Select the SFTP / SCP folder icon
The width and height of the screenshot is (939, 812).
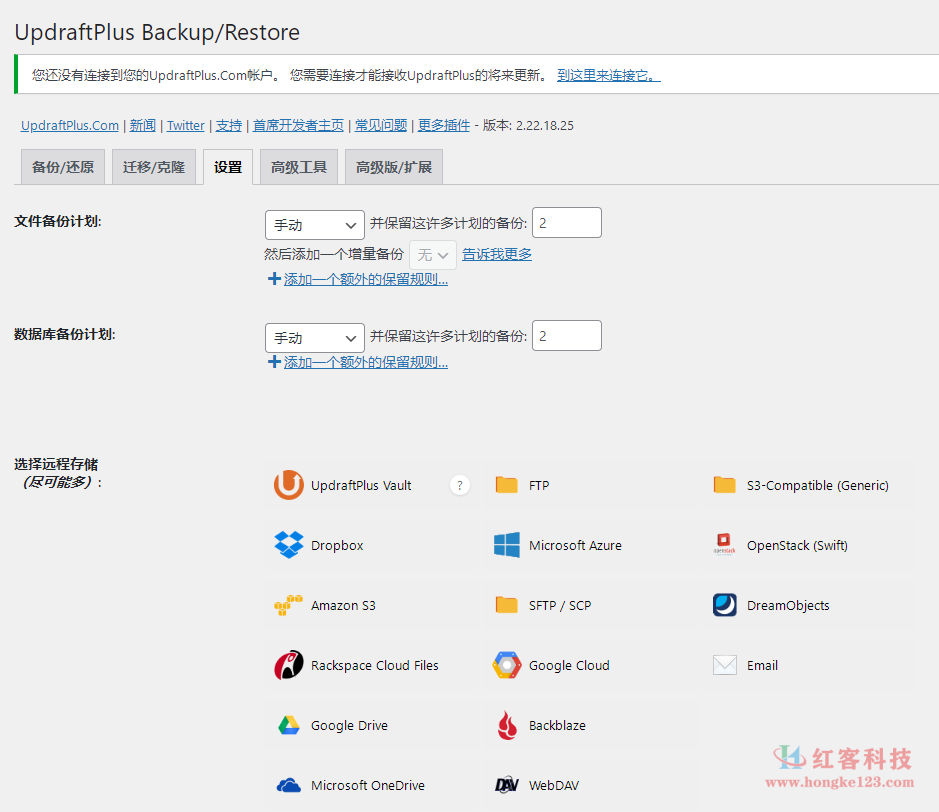507,605
